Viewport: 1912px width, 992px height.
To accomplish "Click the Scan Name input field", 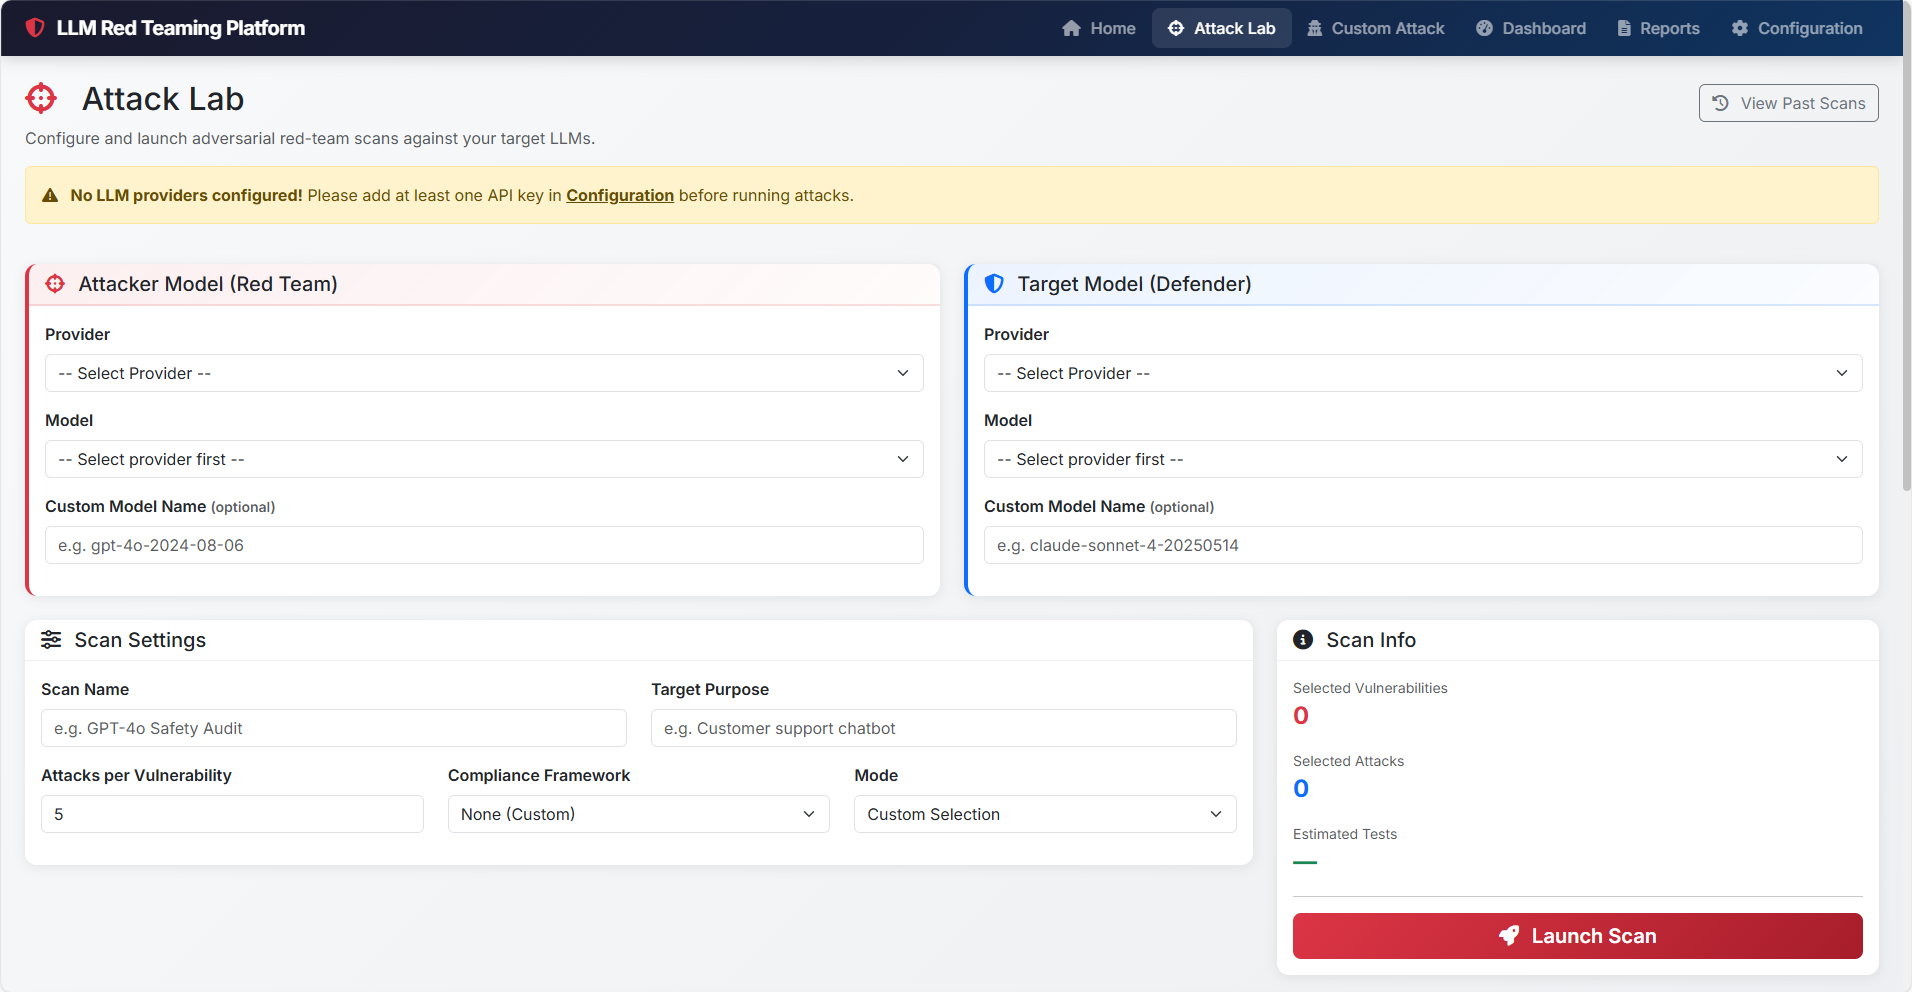I will [334, 728].
